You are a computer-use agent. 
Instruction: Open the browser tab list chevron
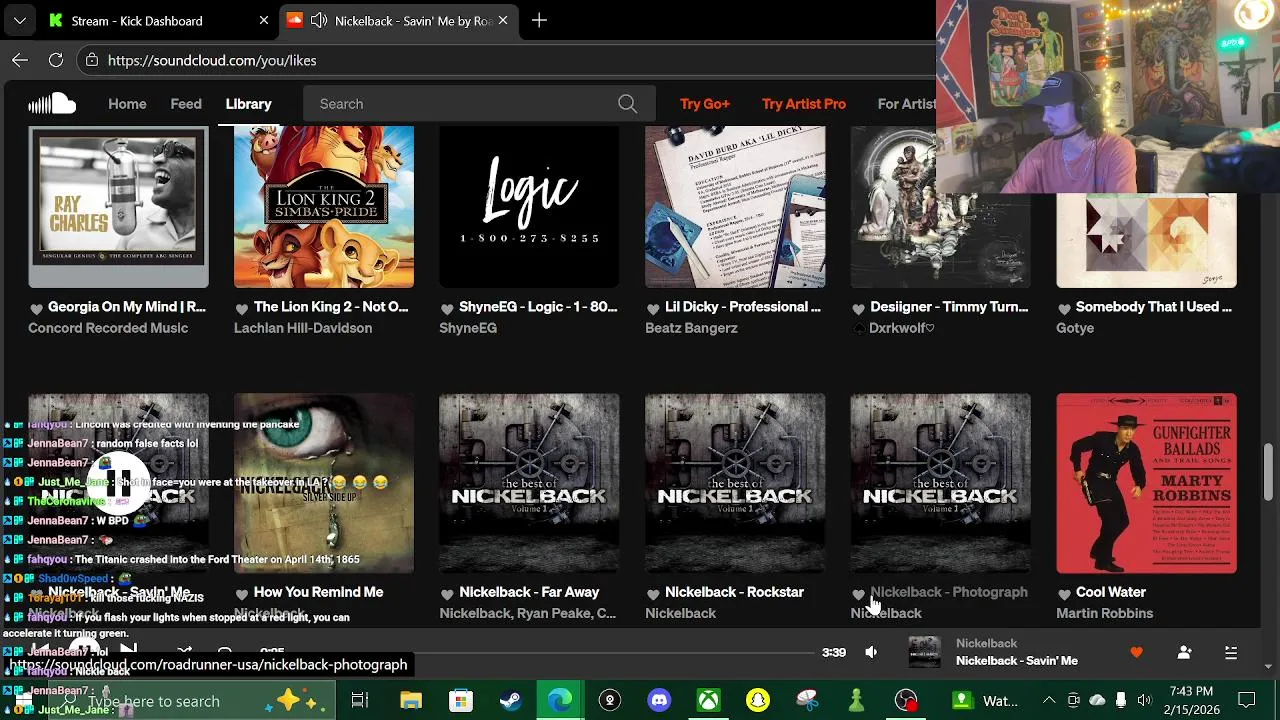point(20,20)
